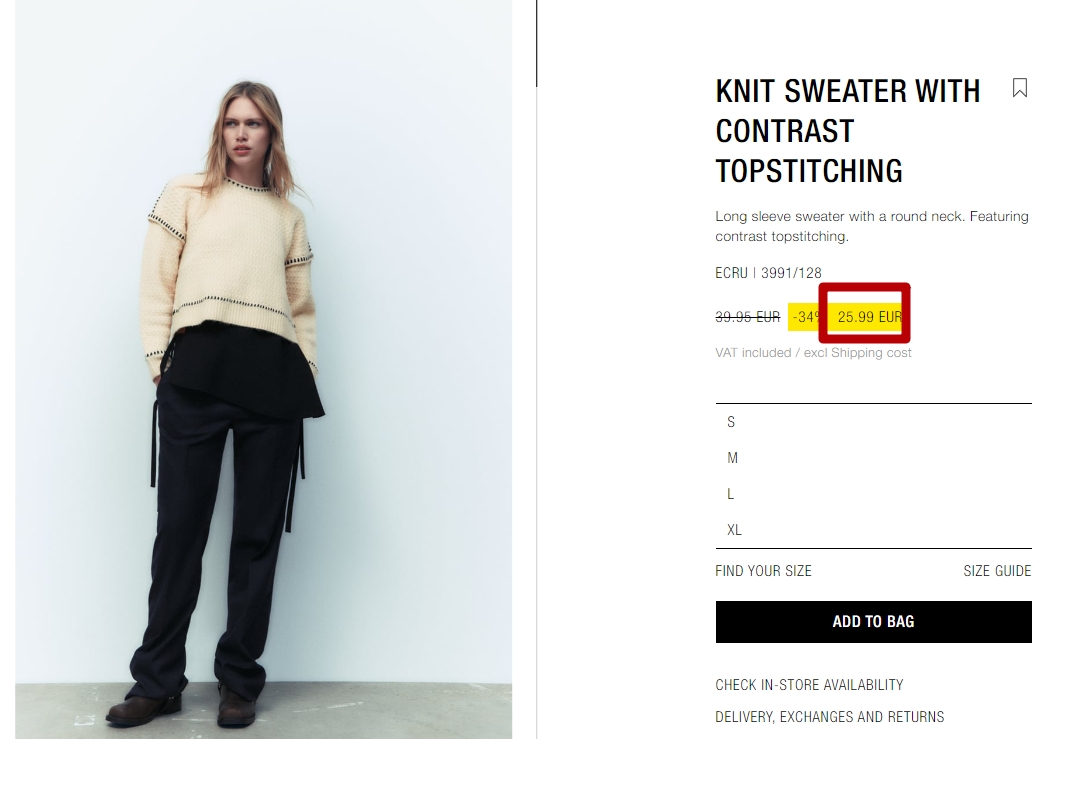This screenshot has height=797, width=1071.
Task: Click the discounted 25.99 EUR price
Action: [869, 317]
